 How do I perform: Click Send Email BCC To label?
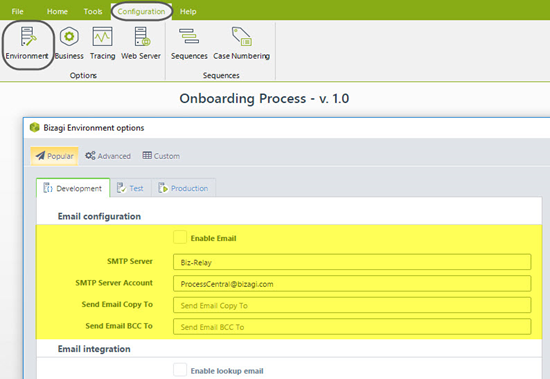pyautogui.click(x=119, y=326)
